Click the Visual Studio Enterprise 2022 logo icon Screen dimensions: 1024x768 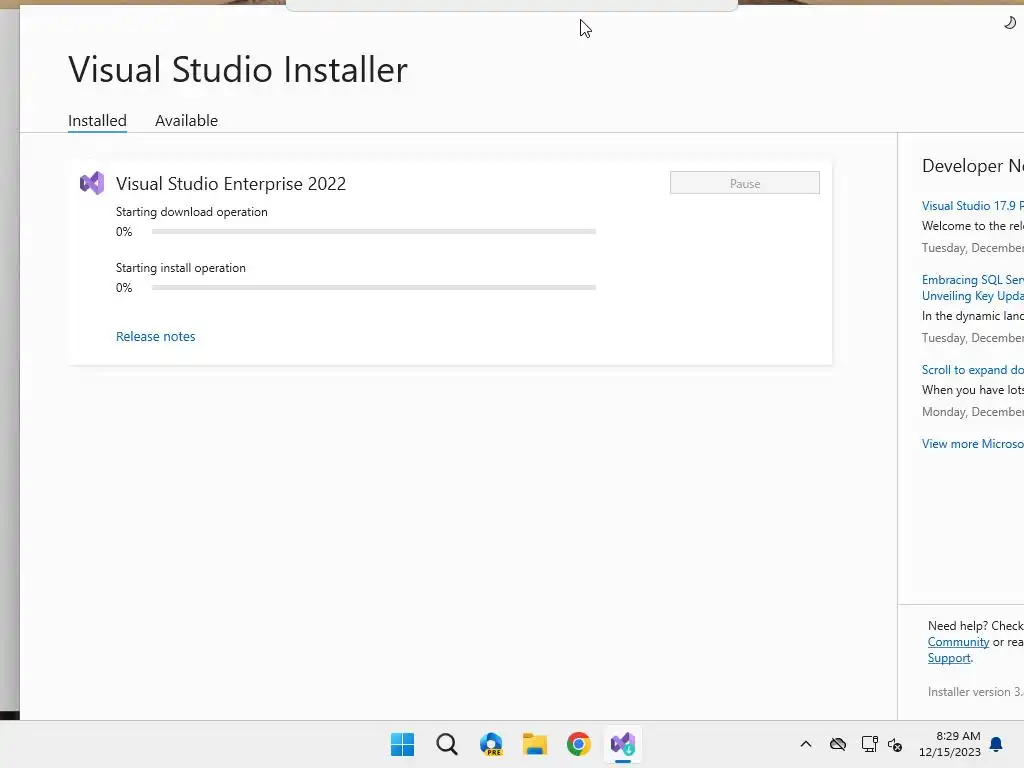point(92,184)
